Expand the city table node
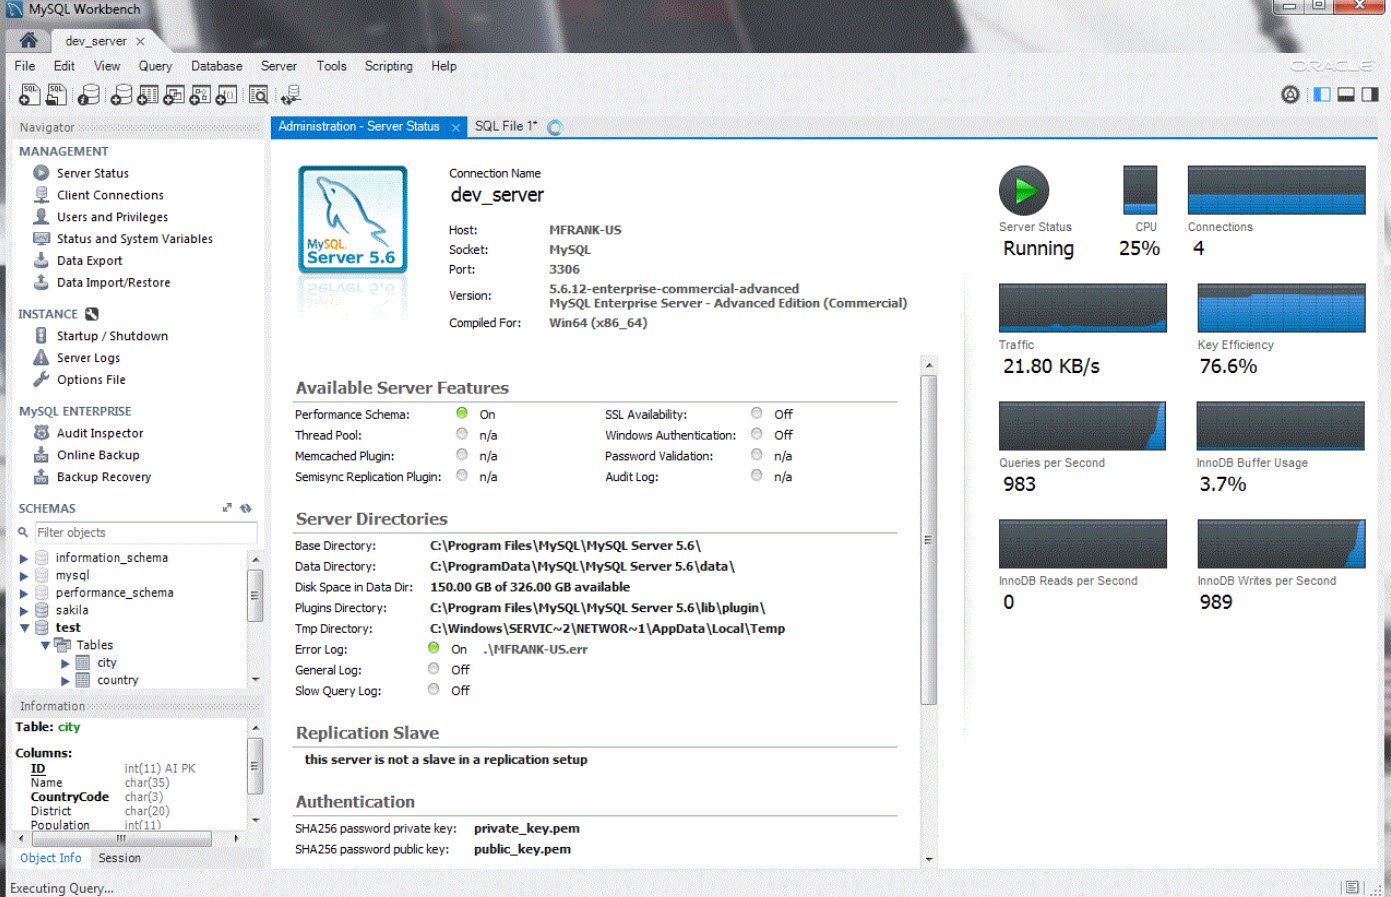Image resolution: width=1391 pixels, height=897 pixels. [67, 662]
